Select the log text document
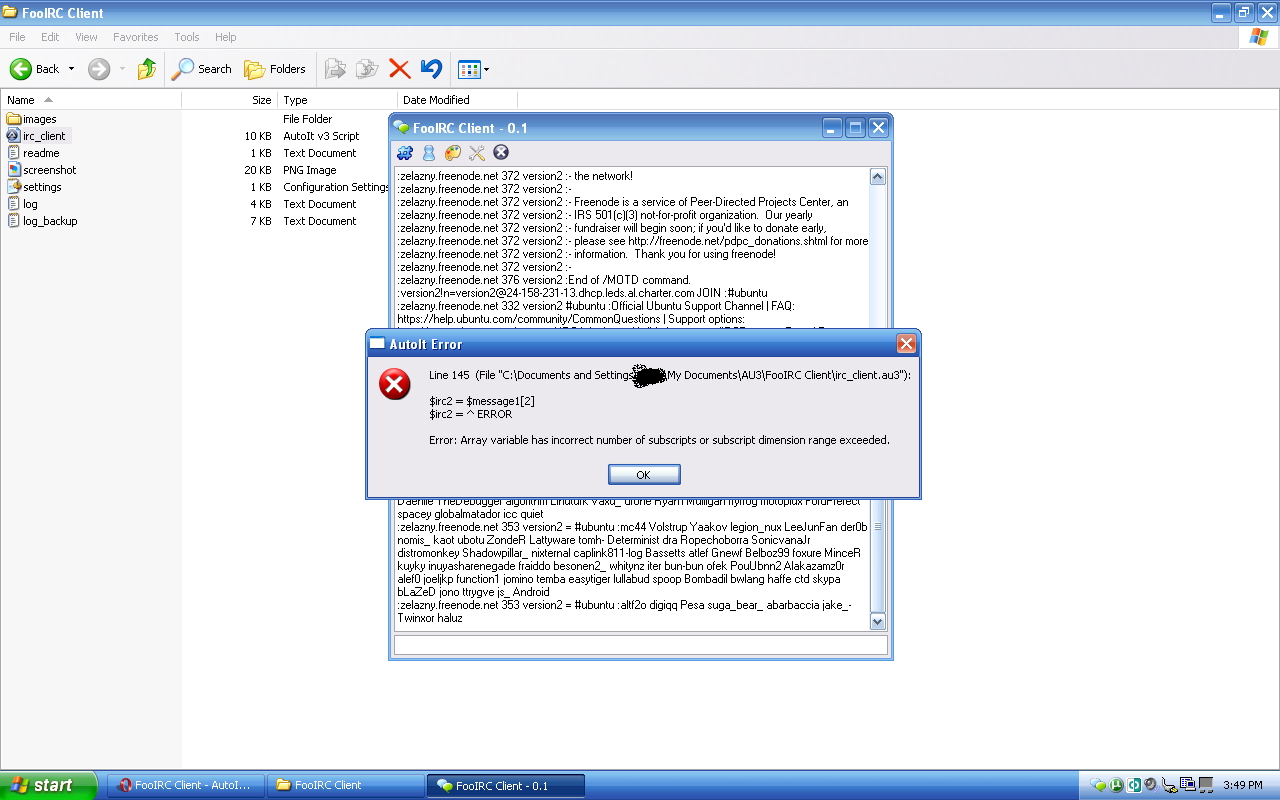 pos(22,204)
